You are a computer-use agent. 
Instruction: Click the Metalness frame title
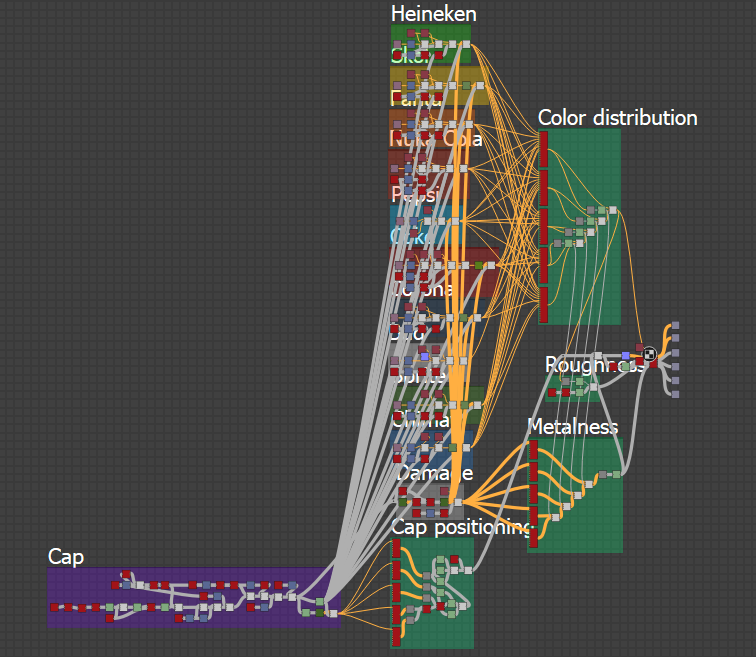[573, 427]
